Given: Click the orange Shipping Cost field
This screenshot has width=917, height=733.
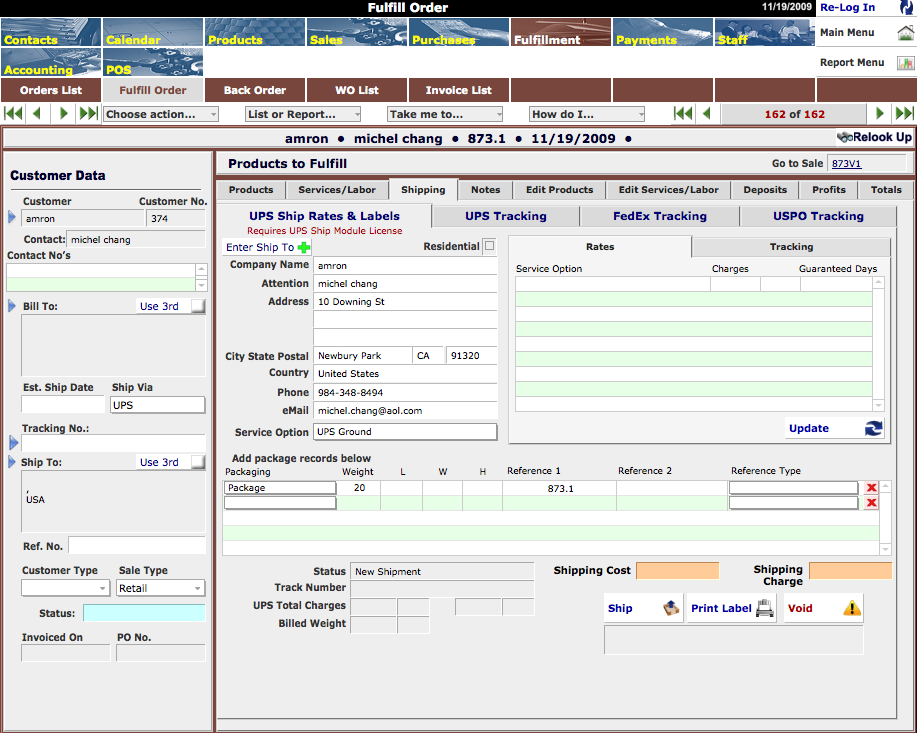Looking at the screenshot, I should [677, 571].
